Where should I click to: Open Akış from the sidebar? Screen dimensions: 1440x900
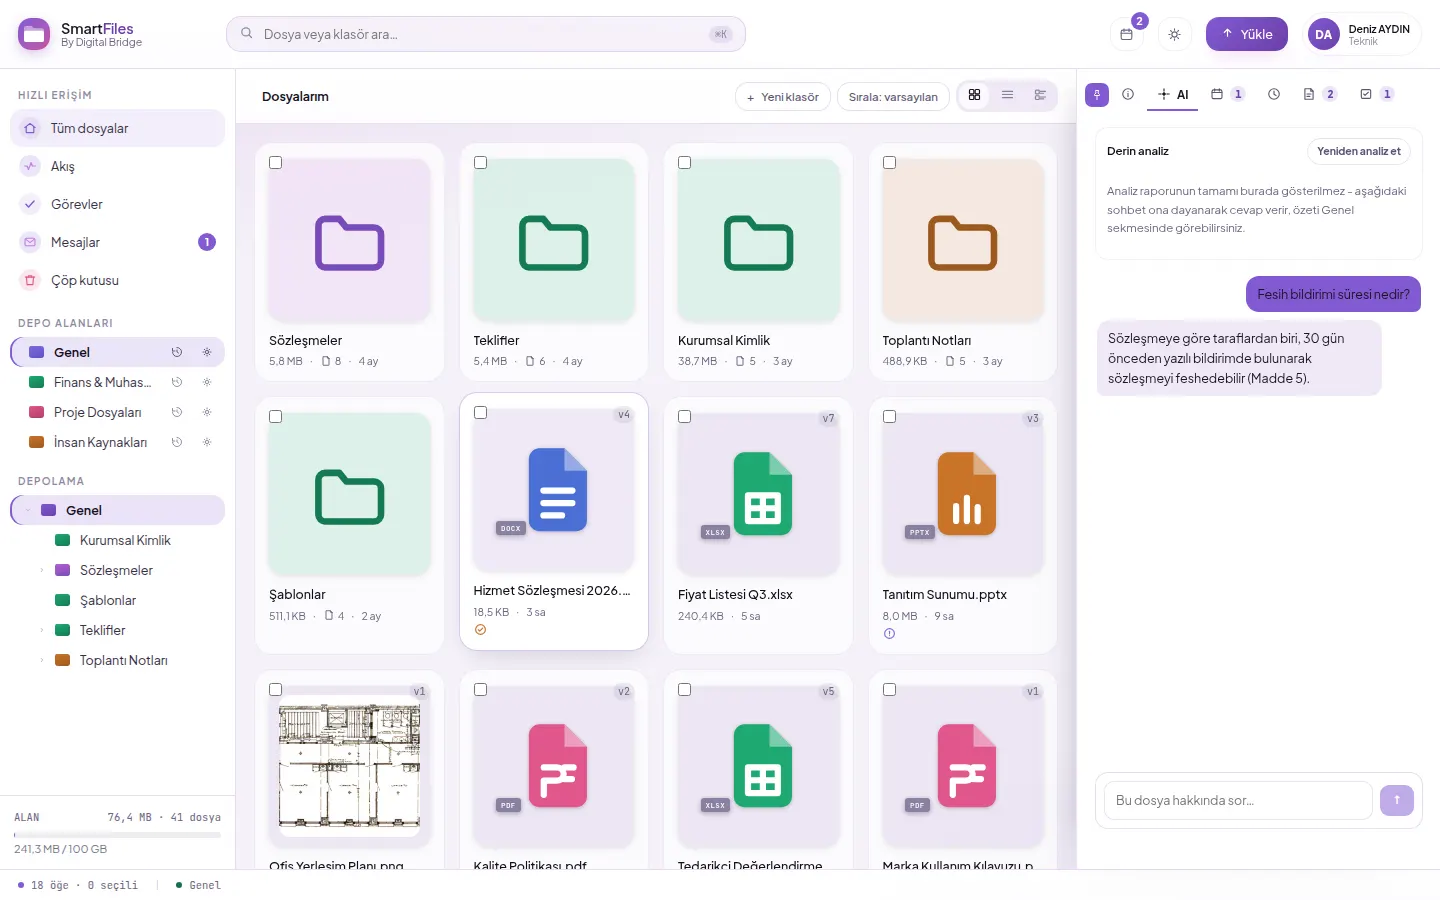(x=117, y=166)
